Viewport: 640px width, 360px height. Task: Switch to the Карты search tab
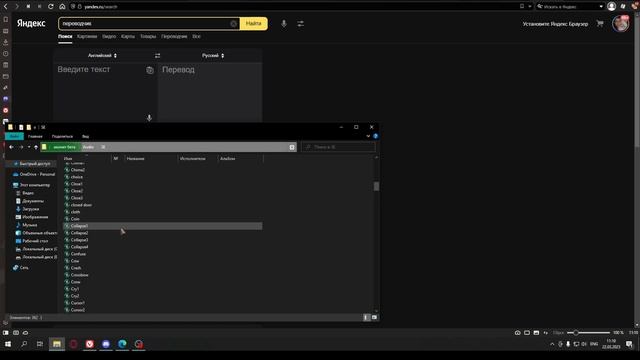[128, 36]
